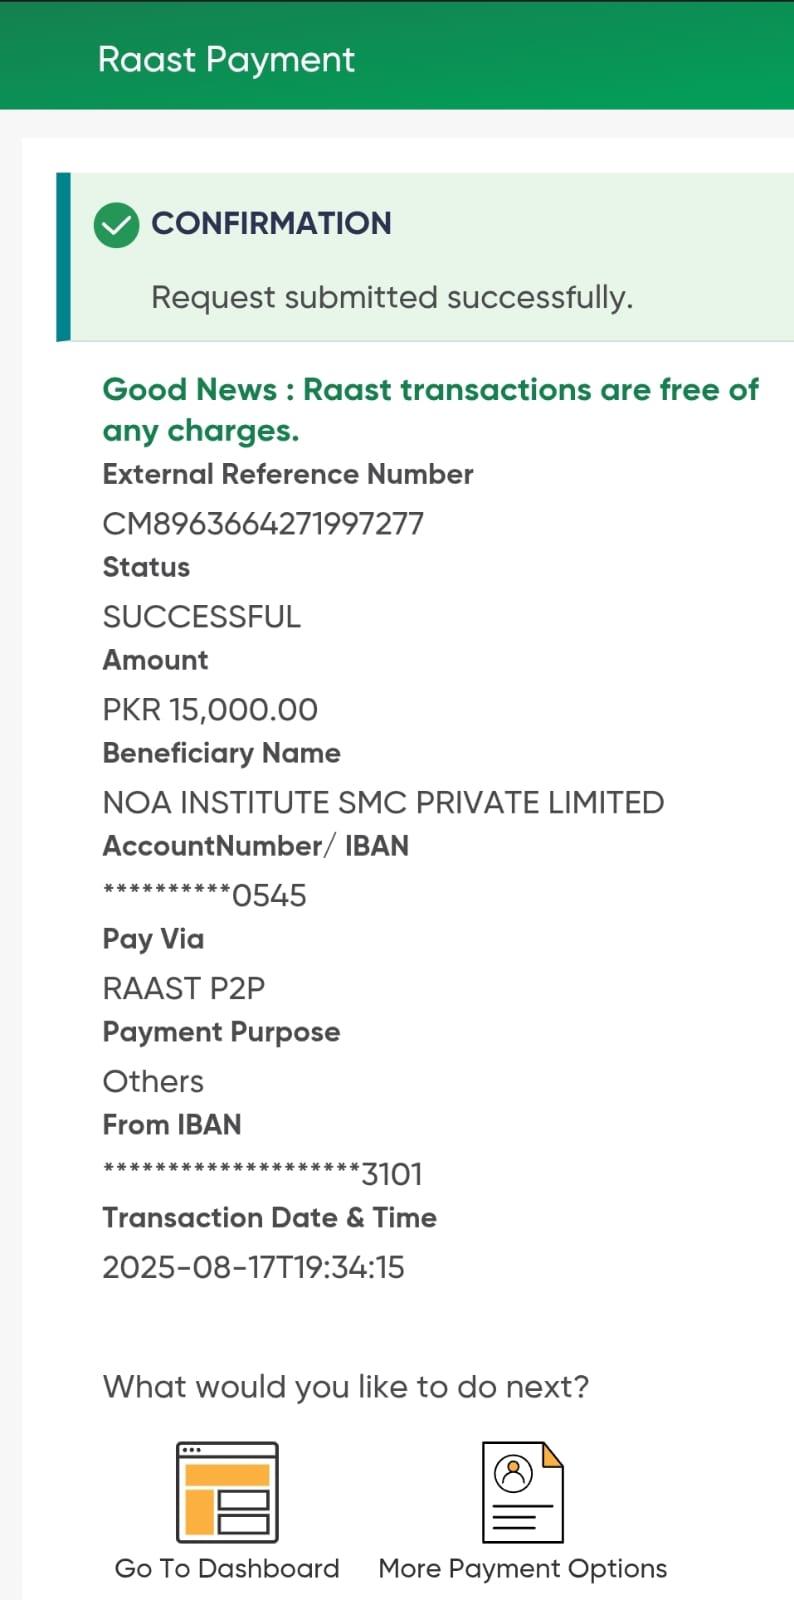This screenshot has height=1600, width=794.
Task: Click the CONFIRMATION heading
Action: pos(271,223)
